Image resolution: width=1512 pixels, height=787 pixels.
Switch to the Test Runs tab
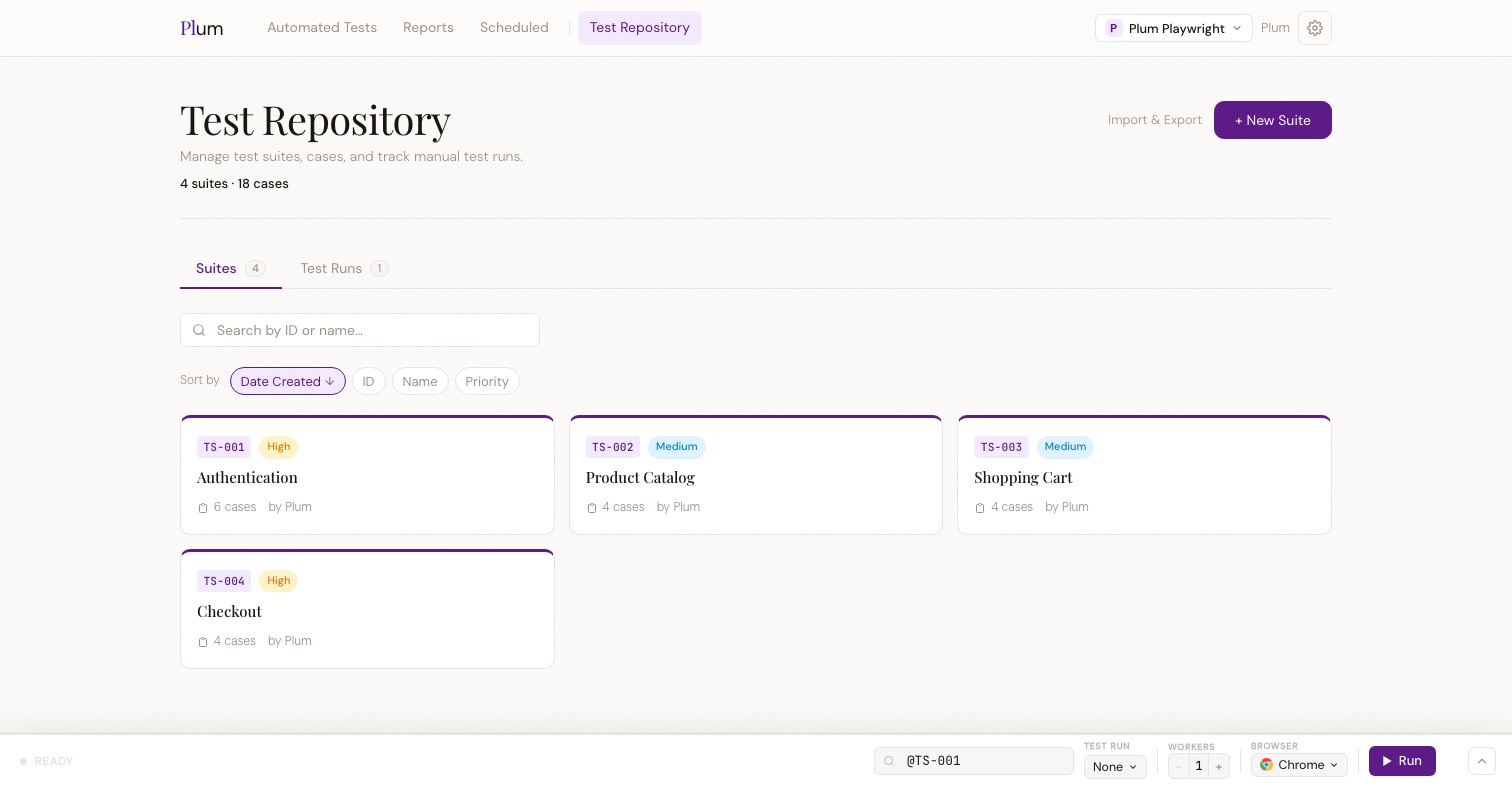tap(344, 268)
